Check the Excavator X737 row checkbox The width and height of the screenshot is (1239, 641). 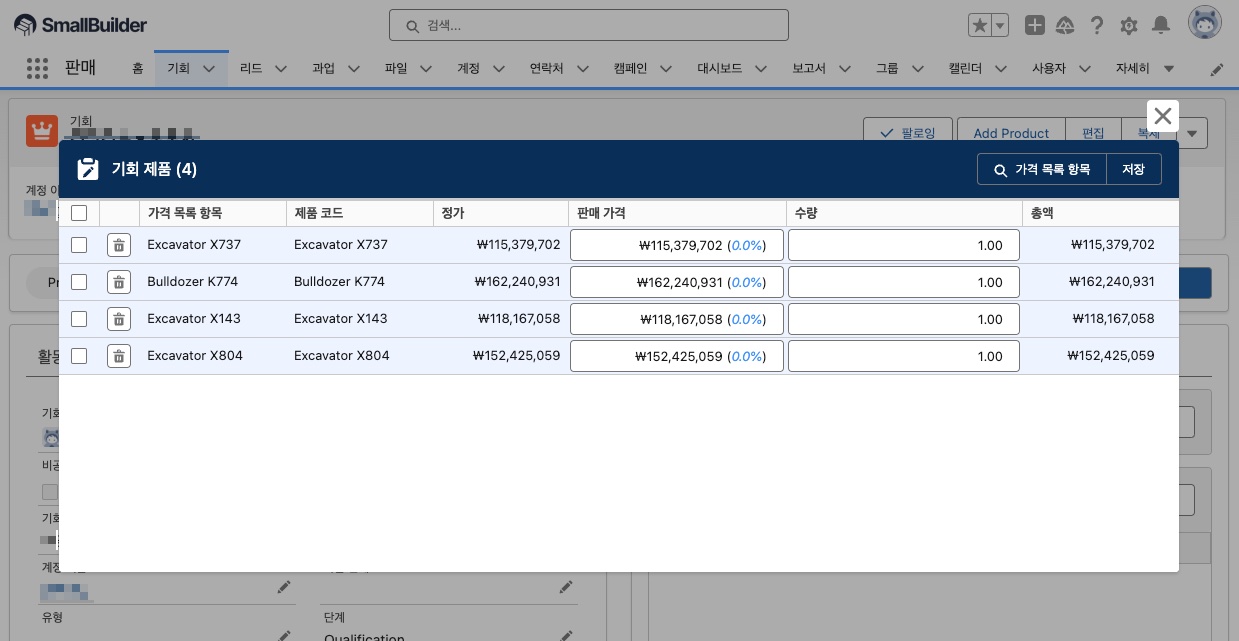click(x=79, y=245)
